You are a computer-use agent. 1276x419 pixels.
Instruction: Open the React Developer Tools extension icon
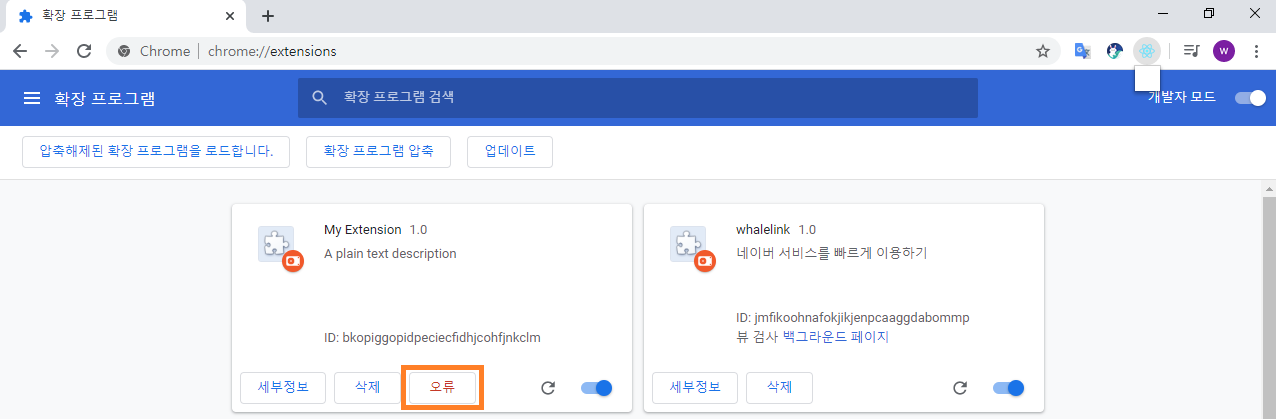pos(1147,51)
